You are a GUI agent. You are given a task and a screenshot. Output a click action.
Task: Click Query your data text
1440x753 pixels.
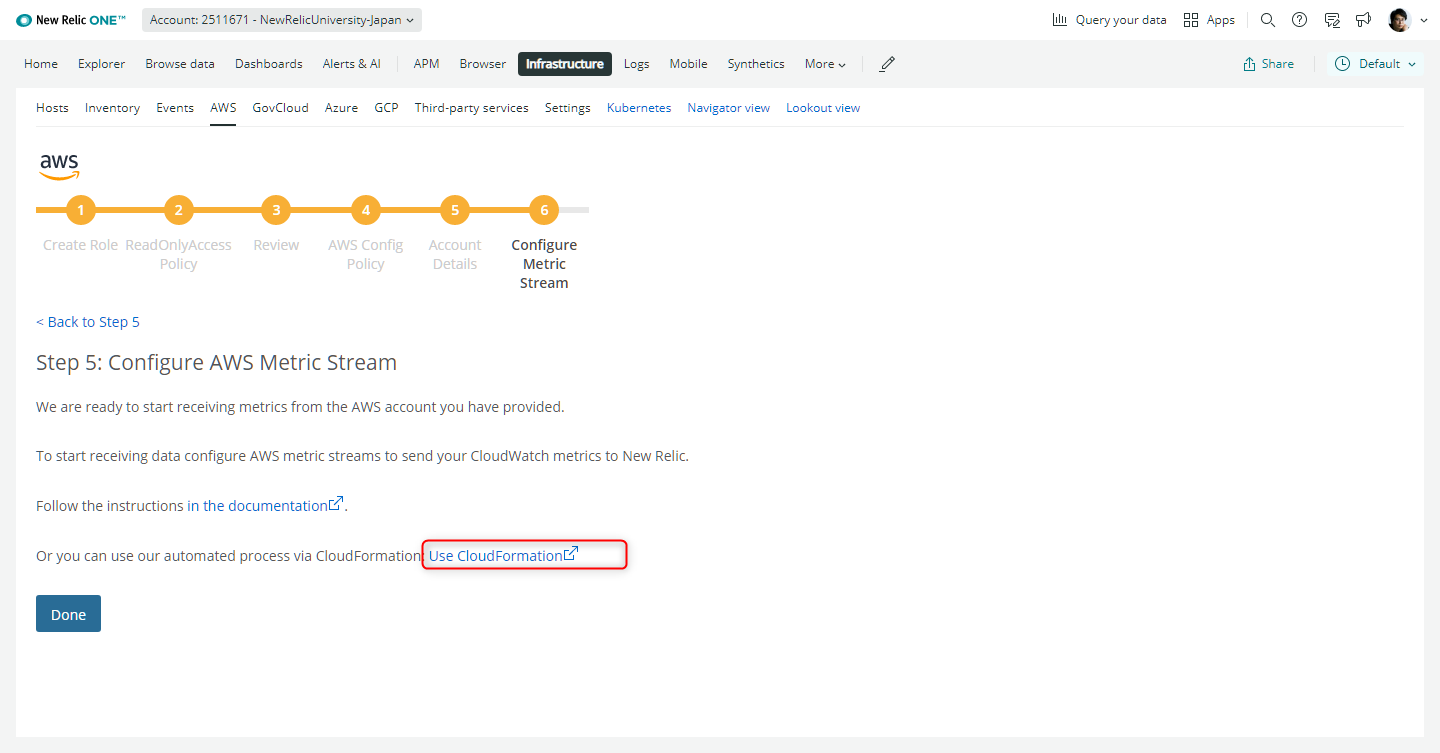(x=1121, y=20)
